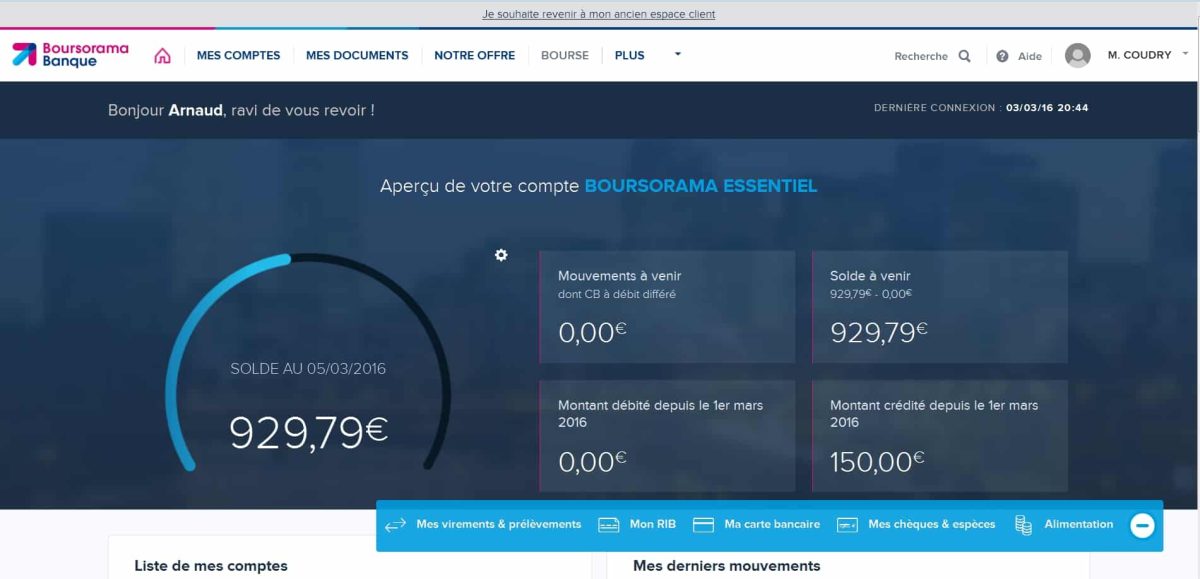Click the coins Alimentation icon
The width and height of the screenshot is (1200, 579).
[1023, 525]
